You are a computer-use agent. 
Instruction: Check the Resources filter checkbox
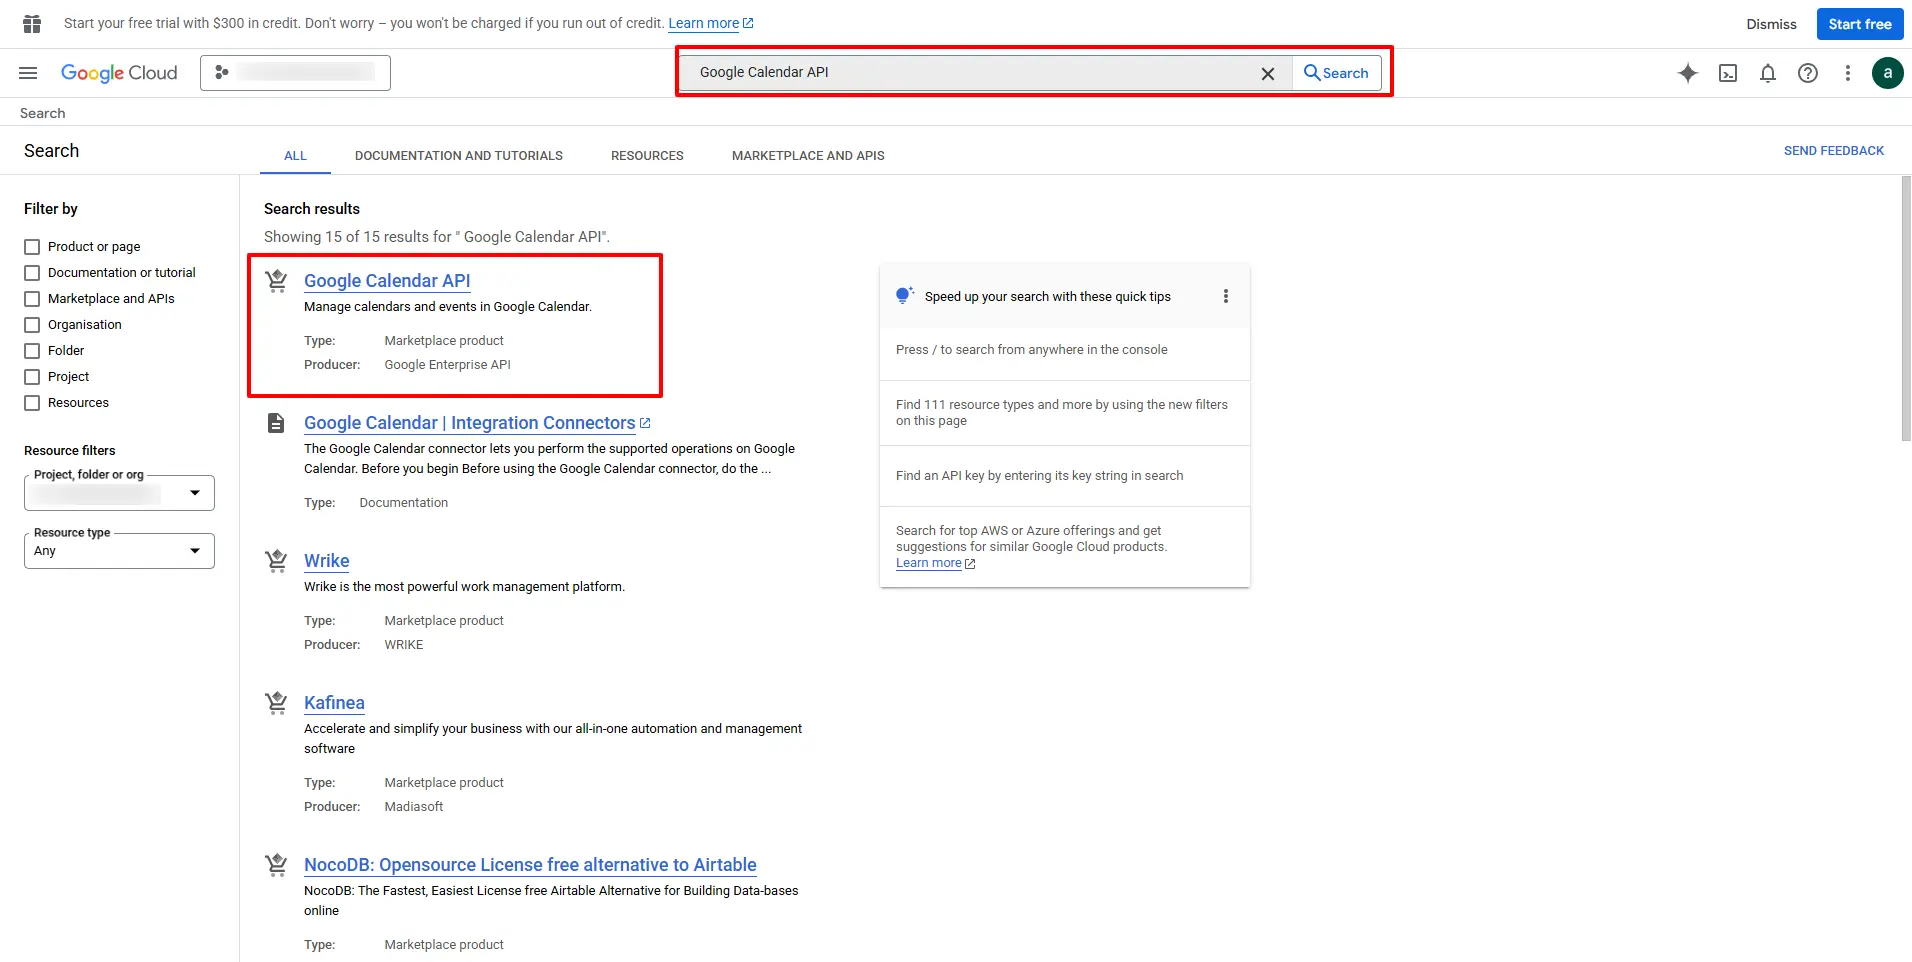click(32, 403)
